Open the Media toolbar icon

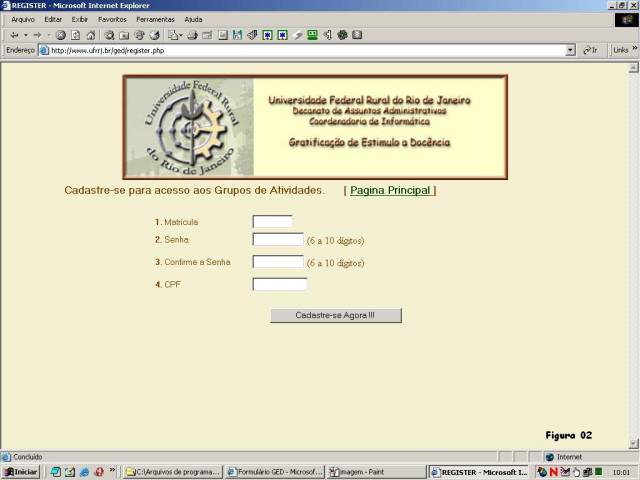pyautogui.click(x=139, y=35)
